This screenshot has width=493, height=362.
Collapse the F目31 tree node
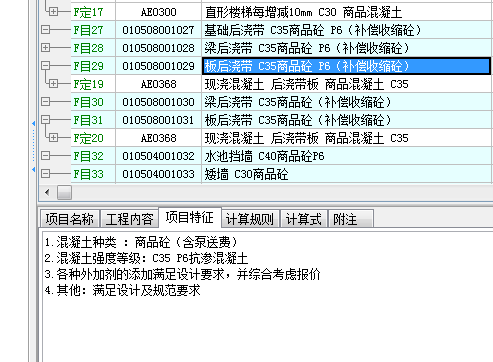point(45,120)
